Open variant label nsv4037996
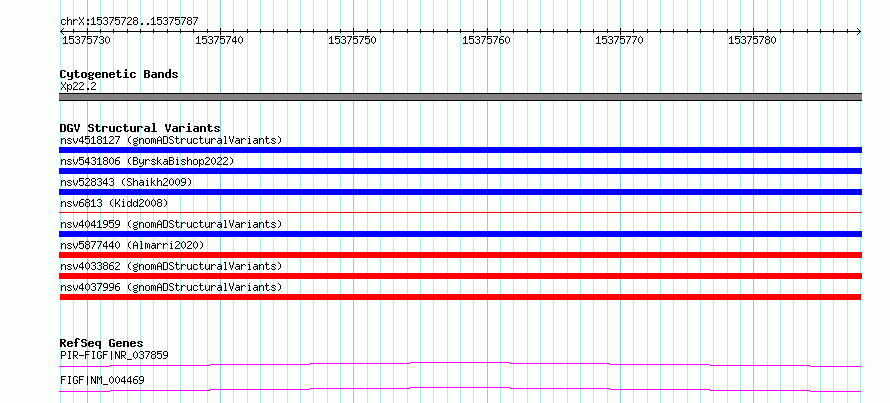 pyautogui.click(x=171, y=287)
